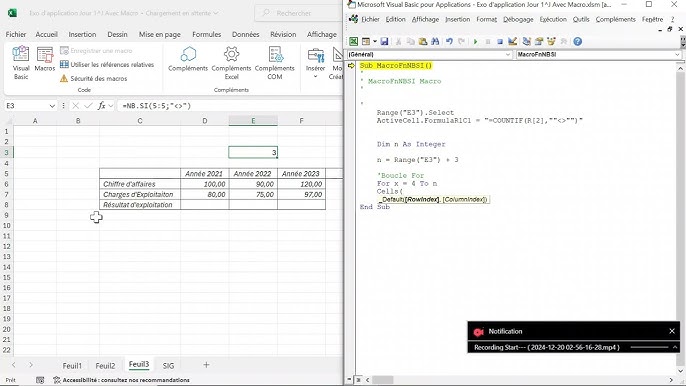Click the Reset stop icon in VBA toolbar

[500, 42]
